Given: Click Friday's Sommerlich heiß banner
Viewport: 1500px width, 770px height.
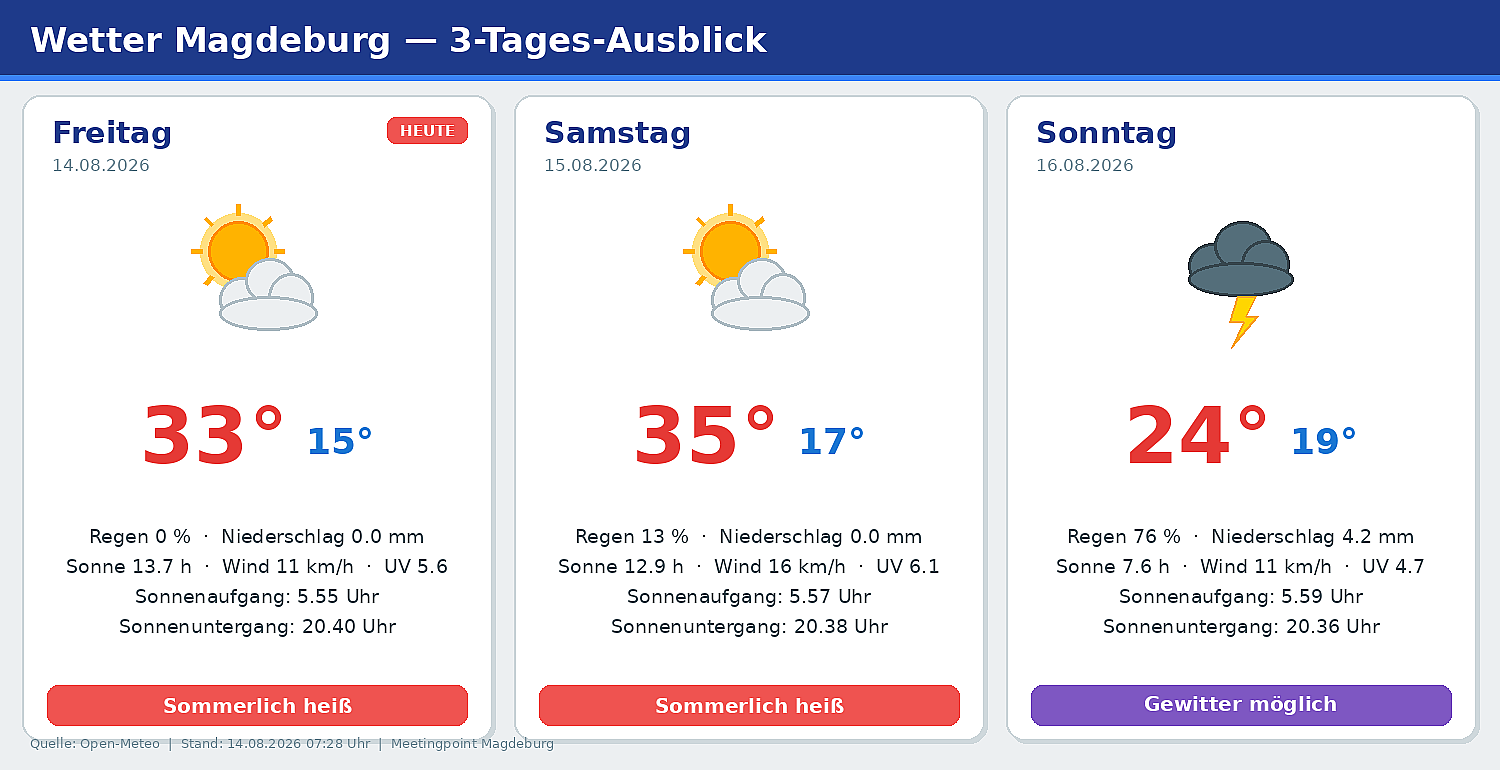Looking at the screenshot, I should click(x=257, y=705).
